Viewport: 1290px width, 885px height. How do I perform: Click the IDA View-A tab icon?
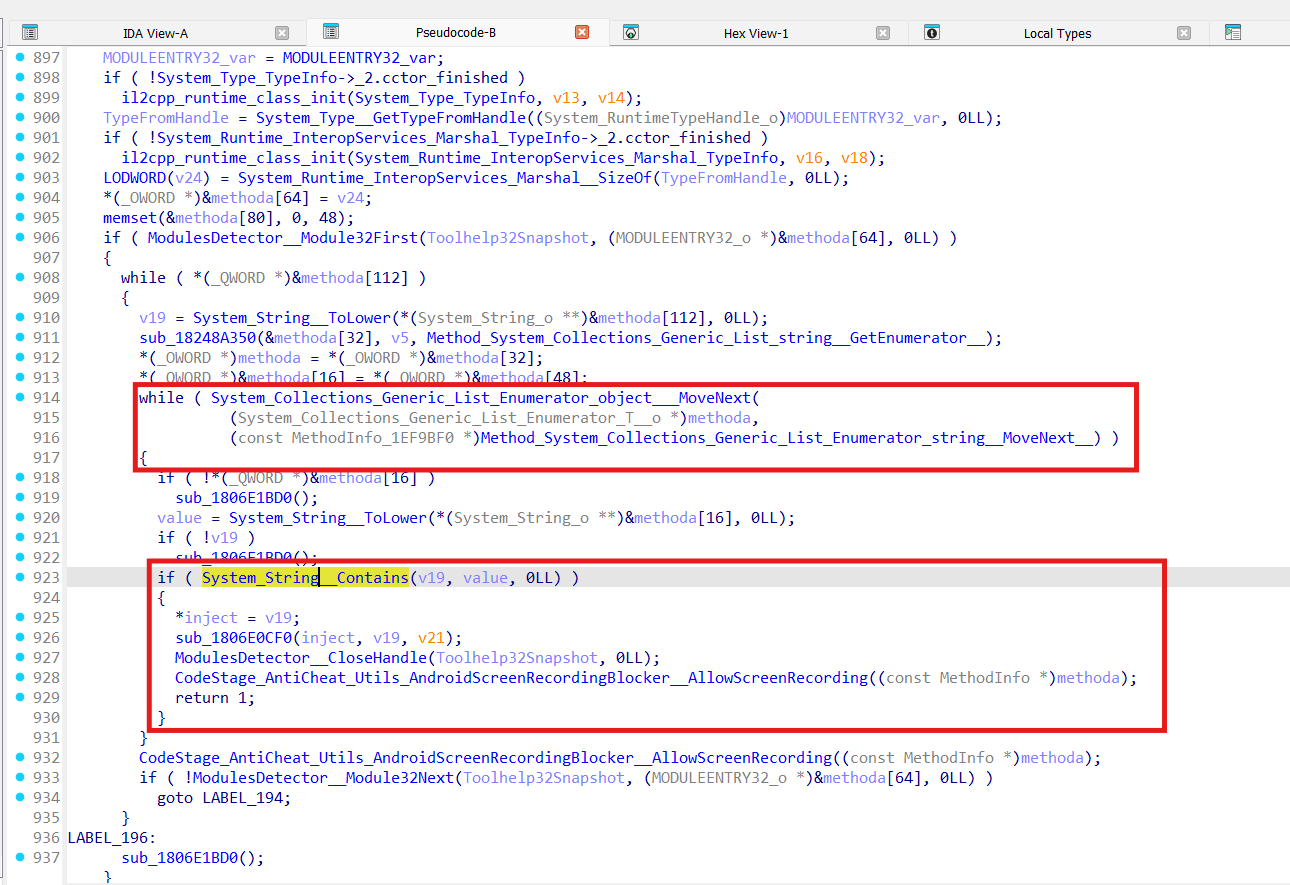click(x=30, y=33)
